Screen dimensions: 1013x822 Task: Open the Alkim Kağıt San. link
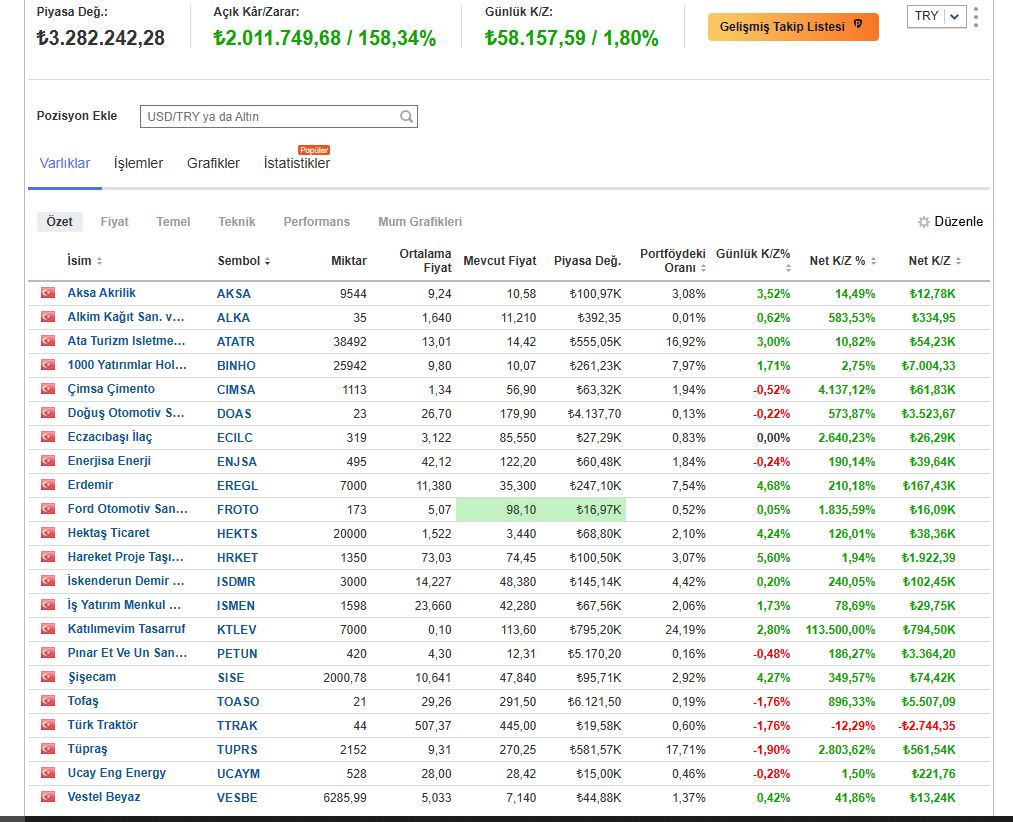(126, 317)
